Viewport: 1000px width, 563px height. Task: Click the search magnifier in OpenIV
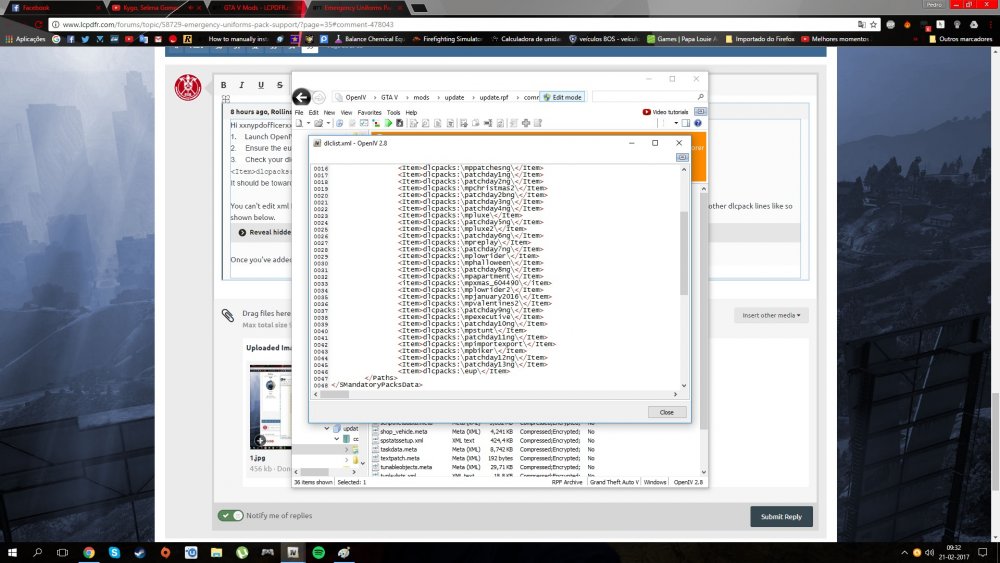tap(700, 97)
